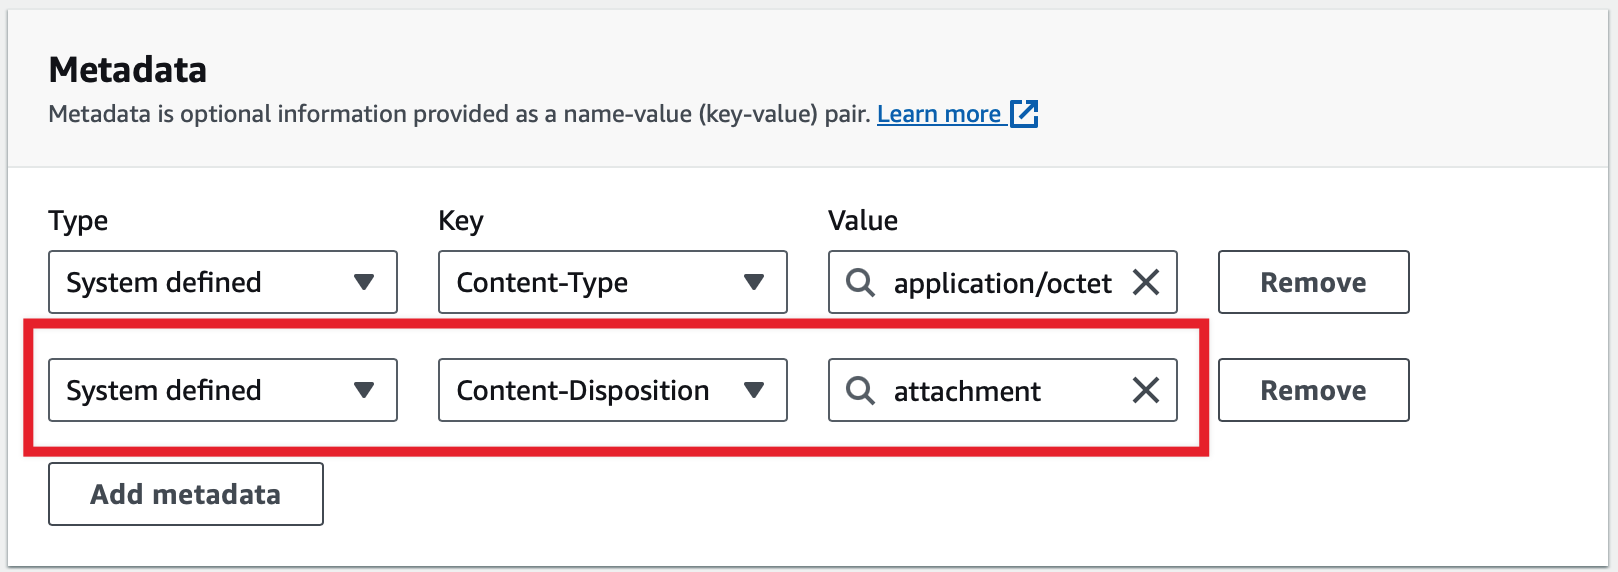The height and width of the screenshot is (572, 1618).
Task: Clear the application/octet value with the X icon
Action: 1146,283
